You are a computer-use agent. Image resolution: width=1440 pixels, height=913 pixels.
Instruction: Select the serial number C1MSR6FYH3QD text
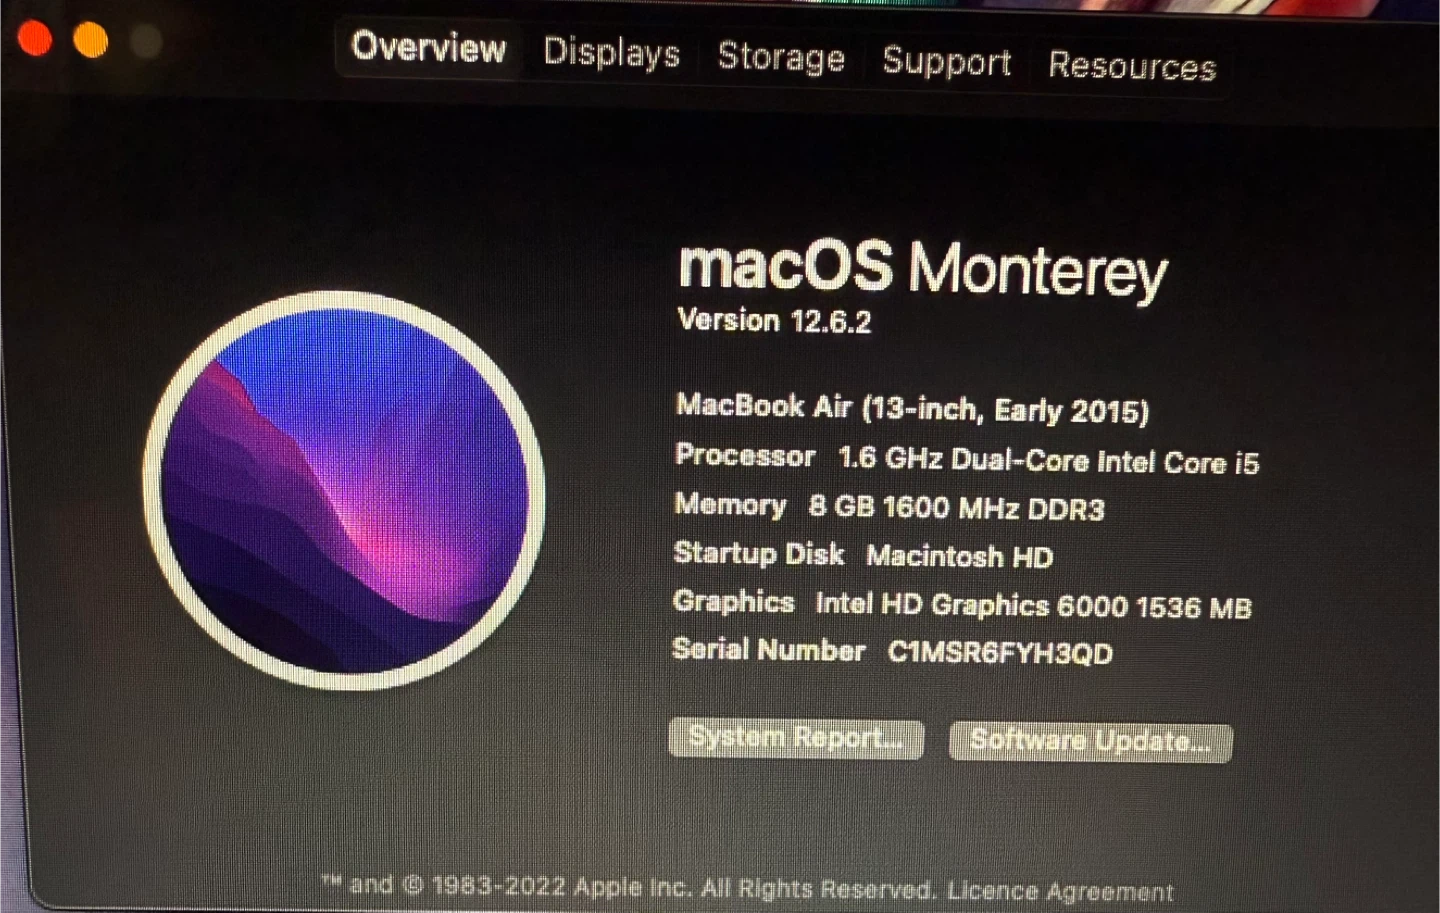tap(1000, 653)
